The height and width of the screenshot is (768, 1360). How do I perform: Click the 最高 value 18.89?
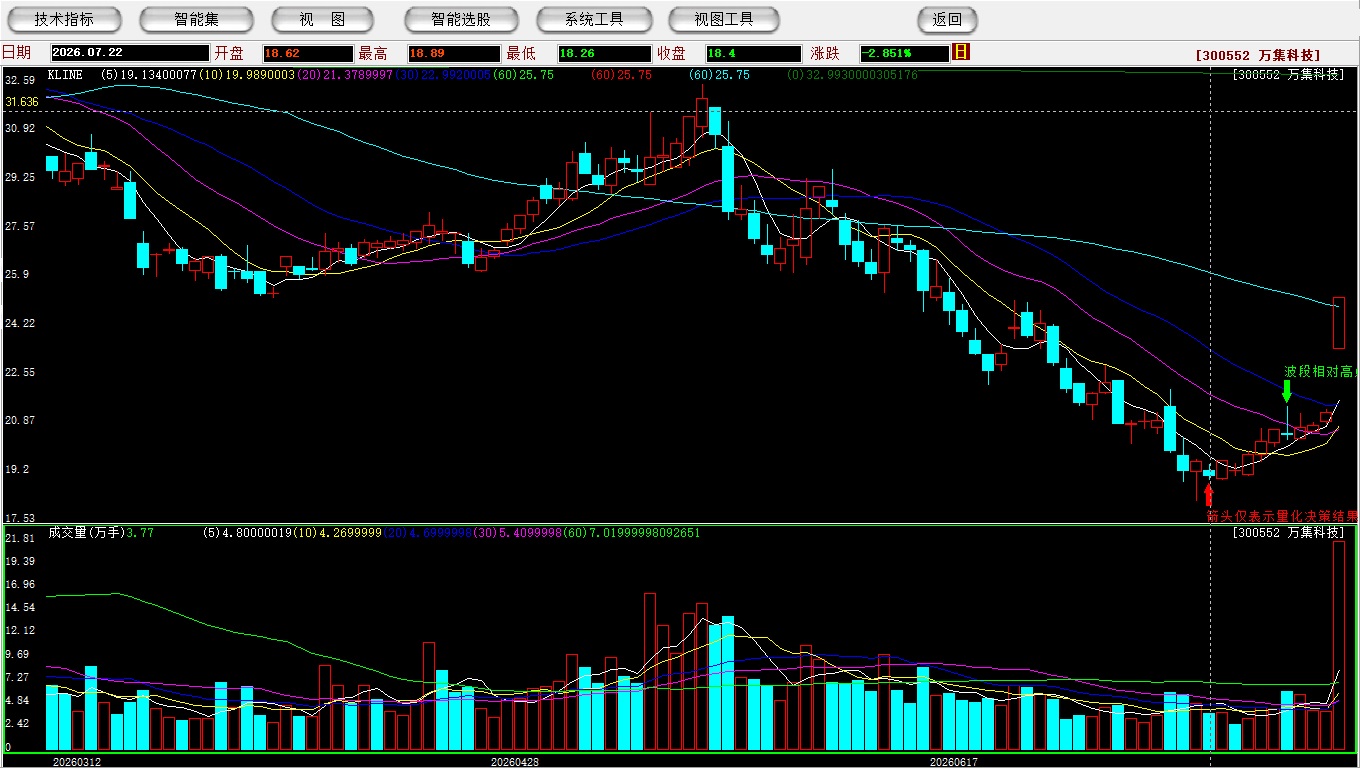coord(454,53)
